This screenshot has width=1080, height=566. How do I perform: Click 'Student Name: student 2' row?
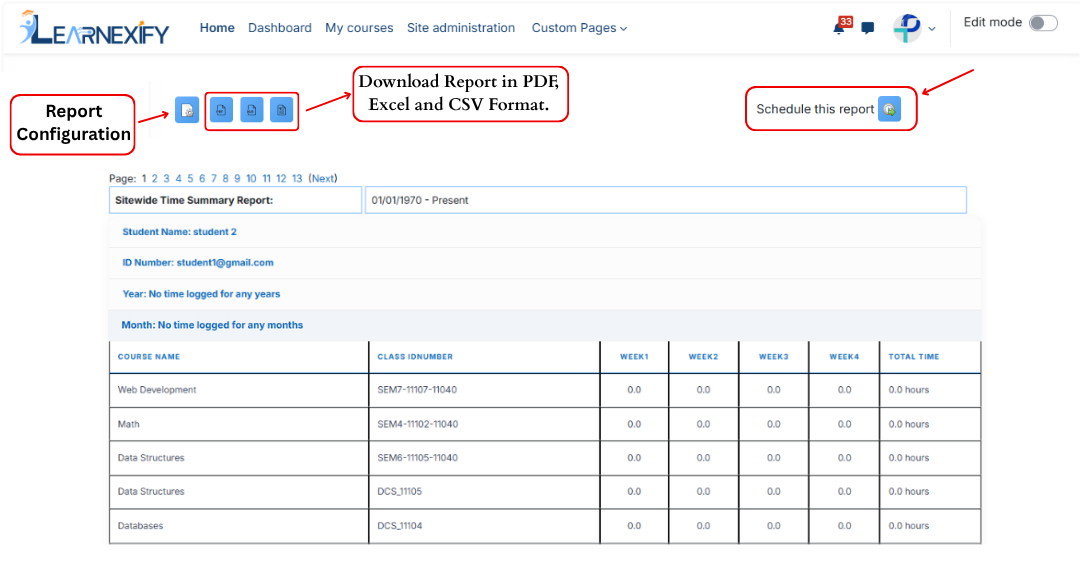pyautogui.click(x=545, y=232)
